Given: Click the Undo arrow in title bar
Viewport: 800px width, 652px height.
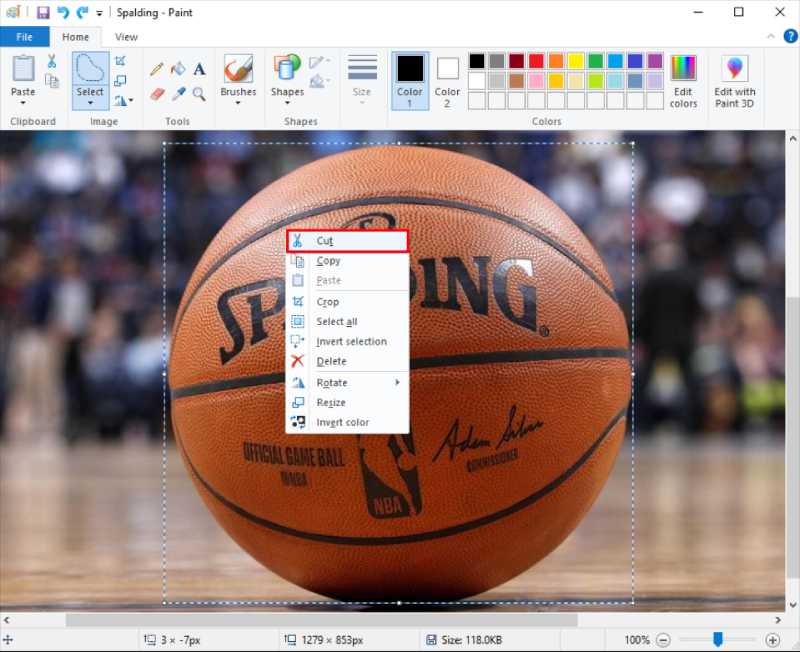Looking at the screenshot, I should [x=63, y=12].
